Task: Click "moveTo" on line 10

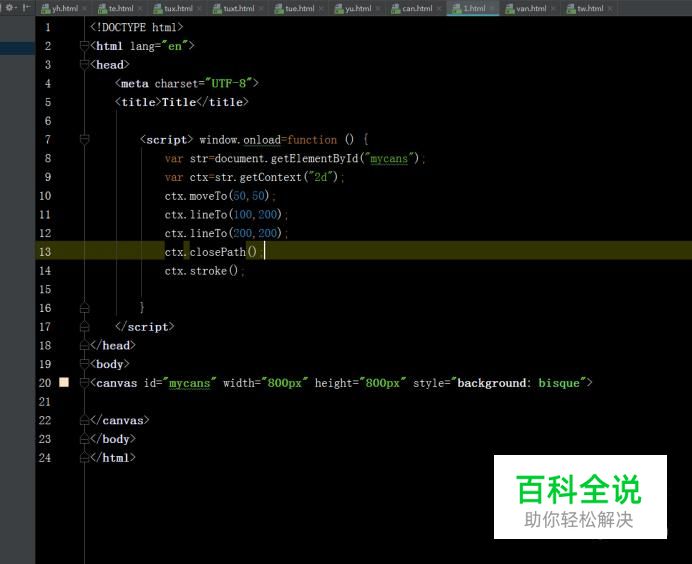Action: (208, 196)
